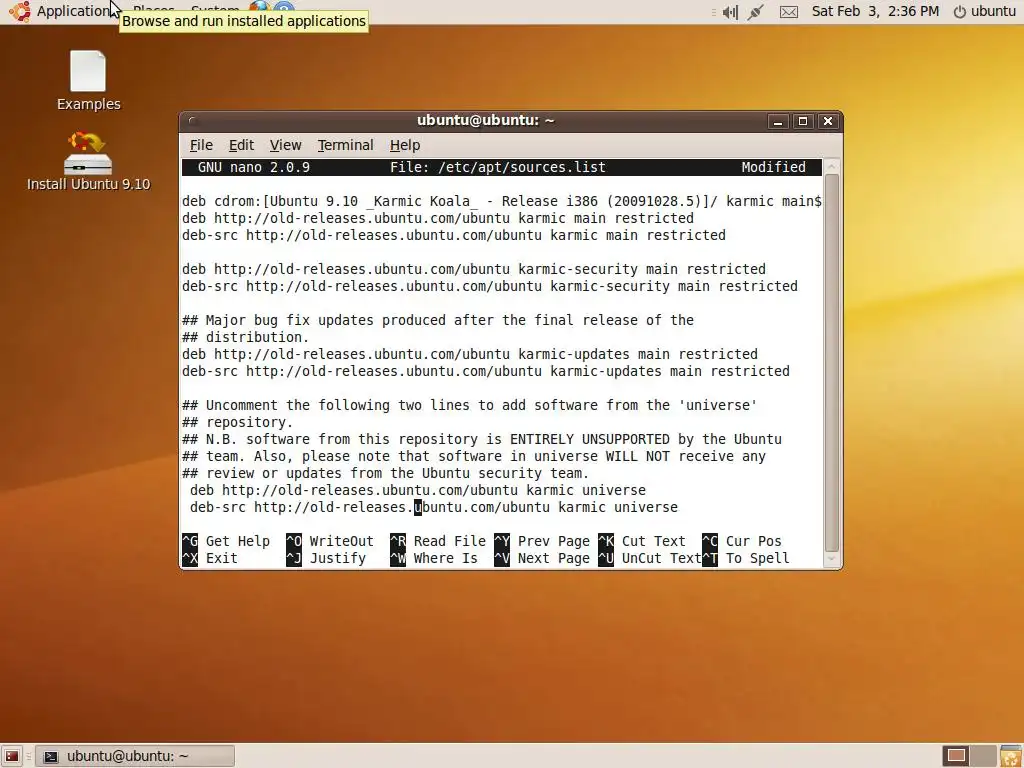Click the 'deb-src' karmic main restricted line
The height and width of the screenshot is (768, 1024).
pos(454,235)
